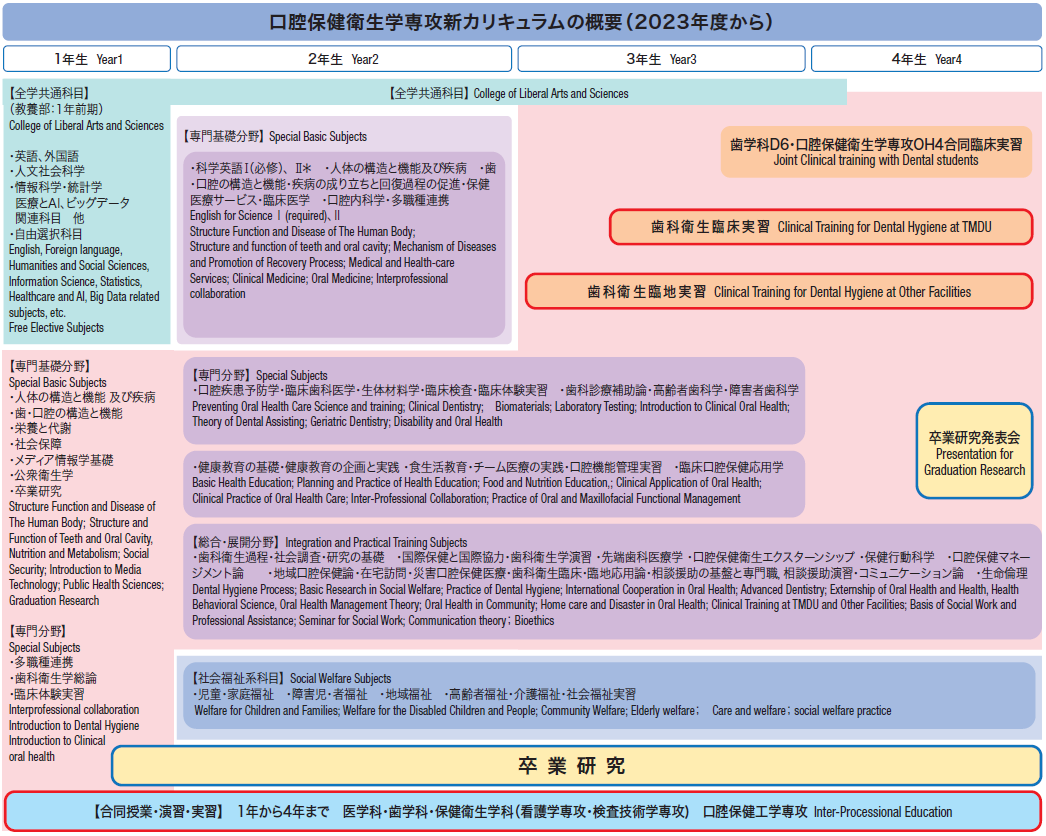The width and height of the screenshot is (1046, 836).
Task: Click the list item ・メディア情報学基礎
Action: tap(61, 460)
